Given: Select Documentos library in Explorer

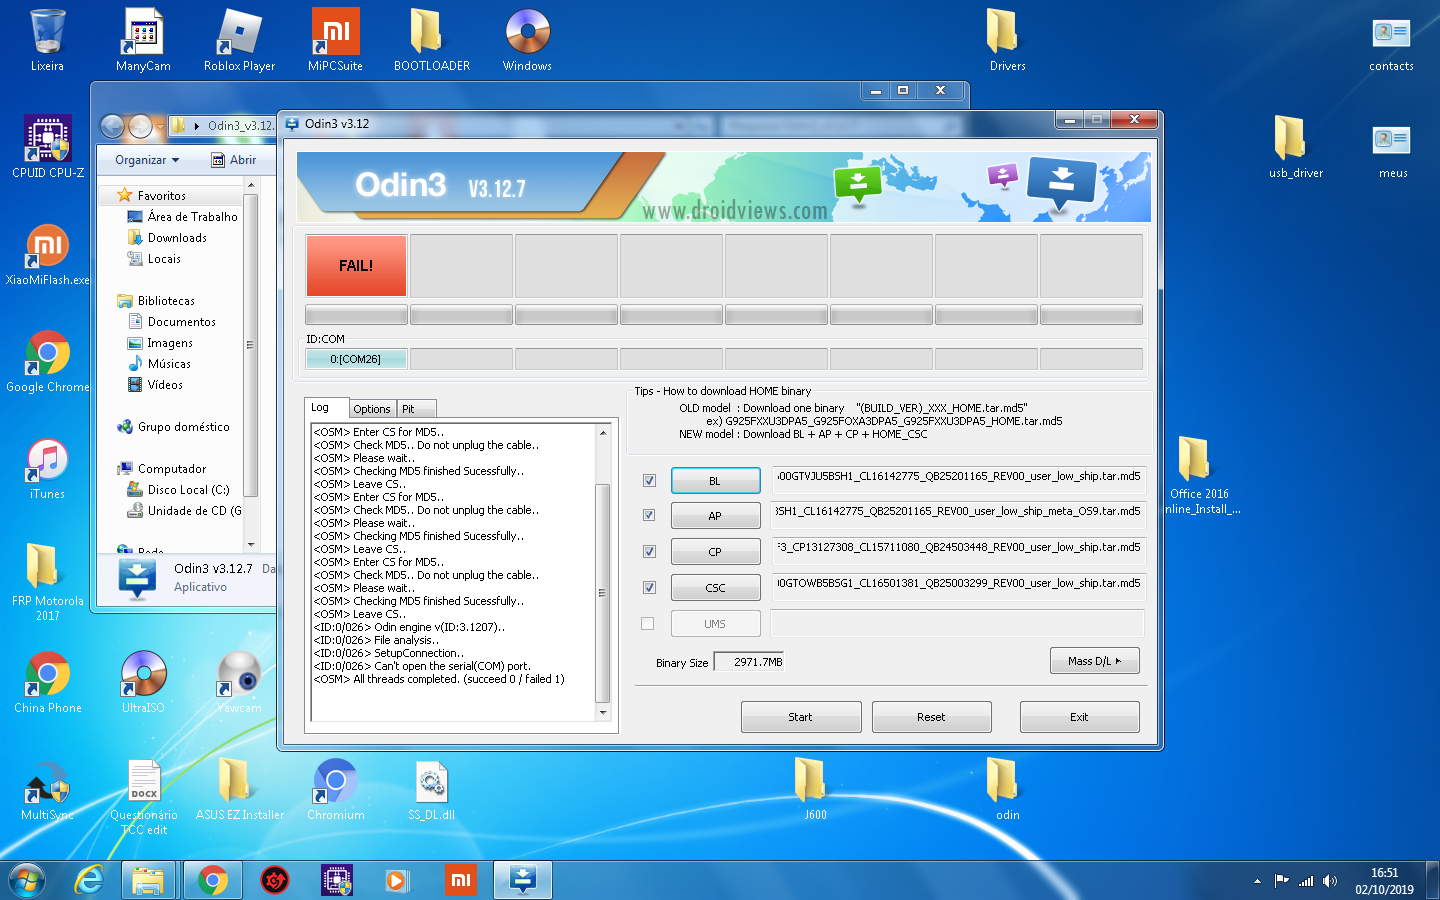Looking at the screenshot, I should coord(172,322).
